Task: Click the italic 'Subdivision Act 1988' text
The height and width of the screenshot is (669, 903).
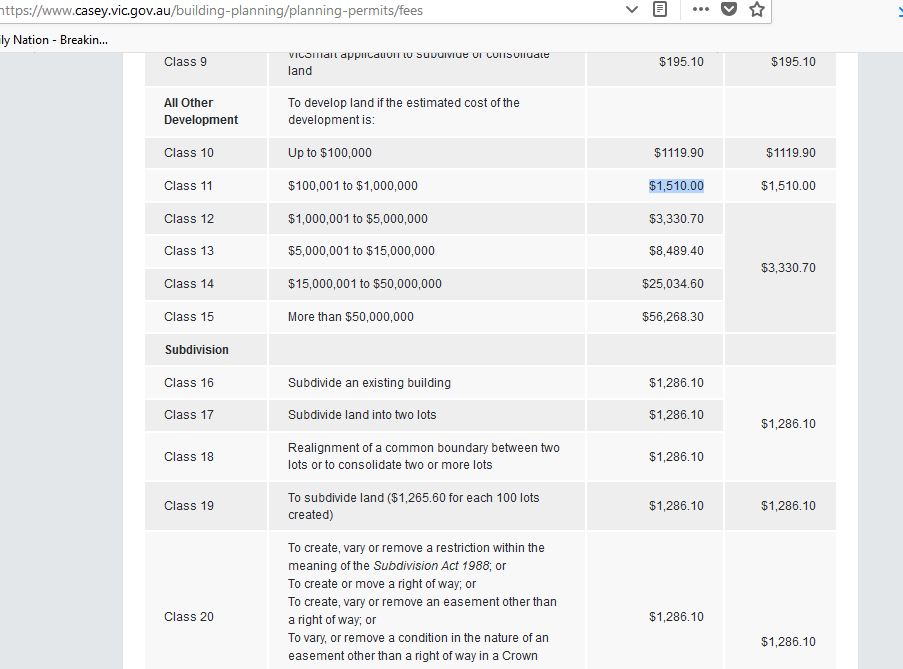Action: (431, 566)
